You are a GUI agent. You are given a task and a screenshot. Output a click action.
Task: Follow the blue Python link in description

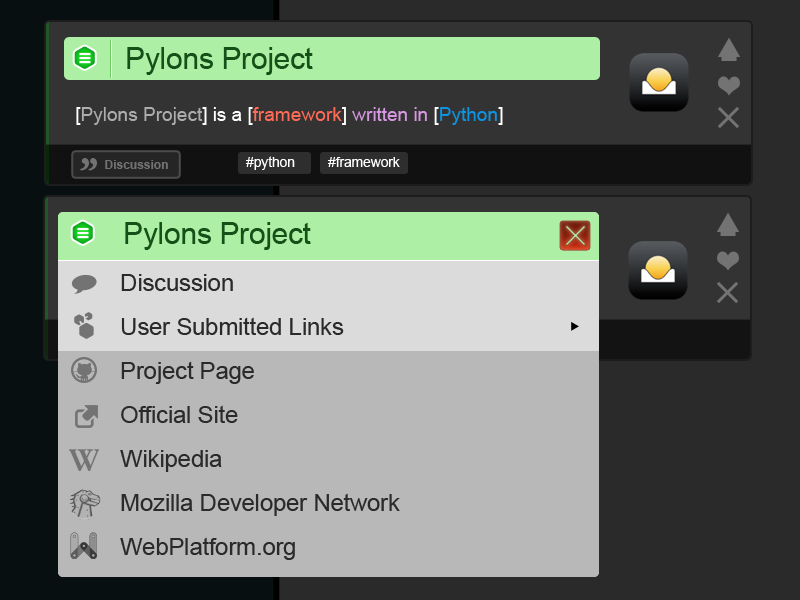(468, 115)
